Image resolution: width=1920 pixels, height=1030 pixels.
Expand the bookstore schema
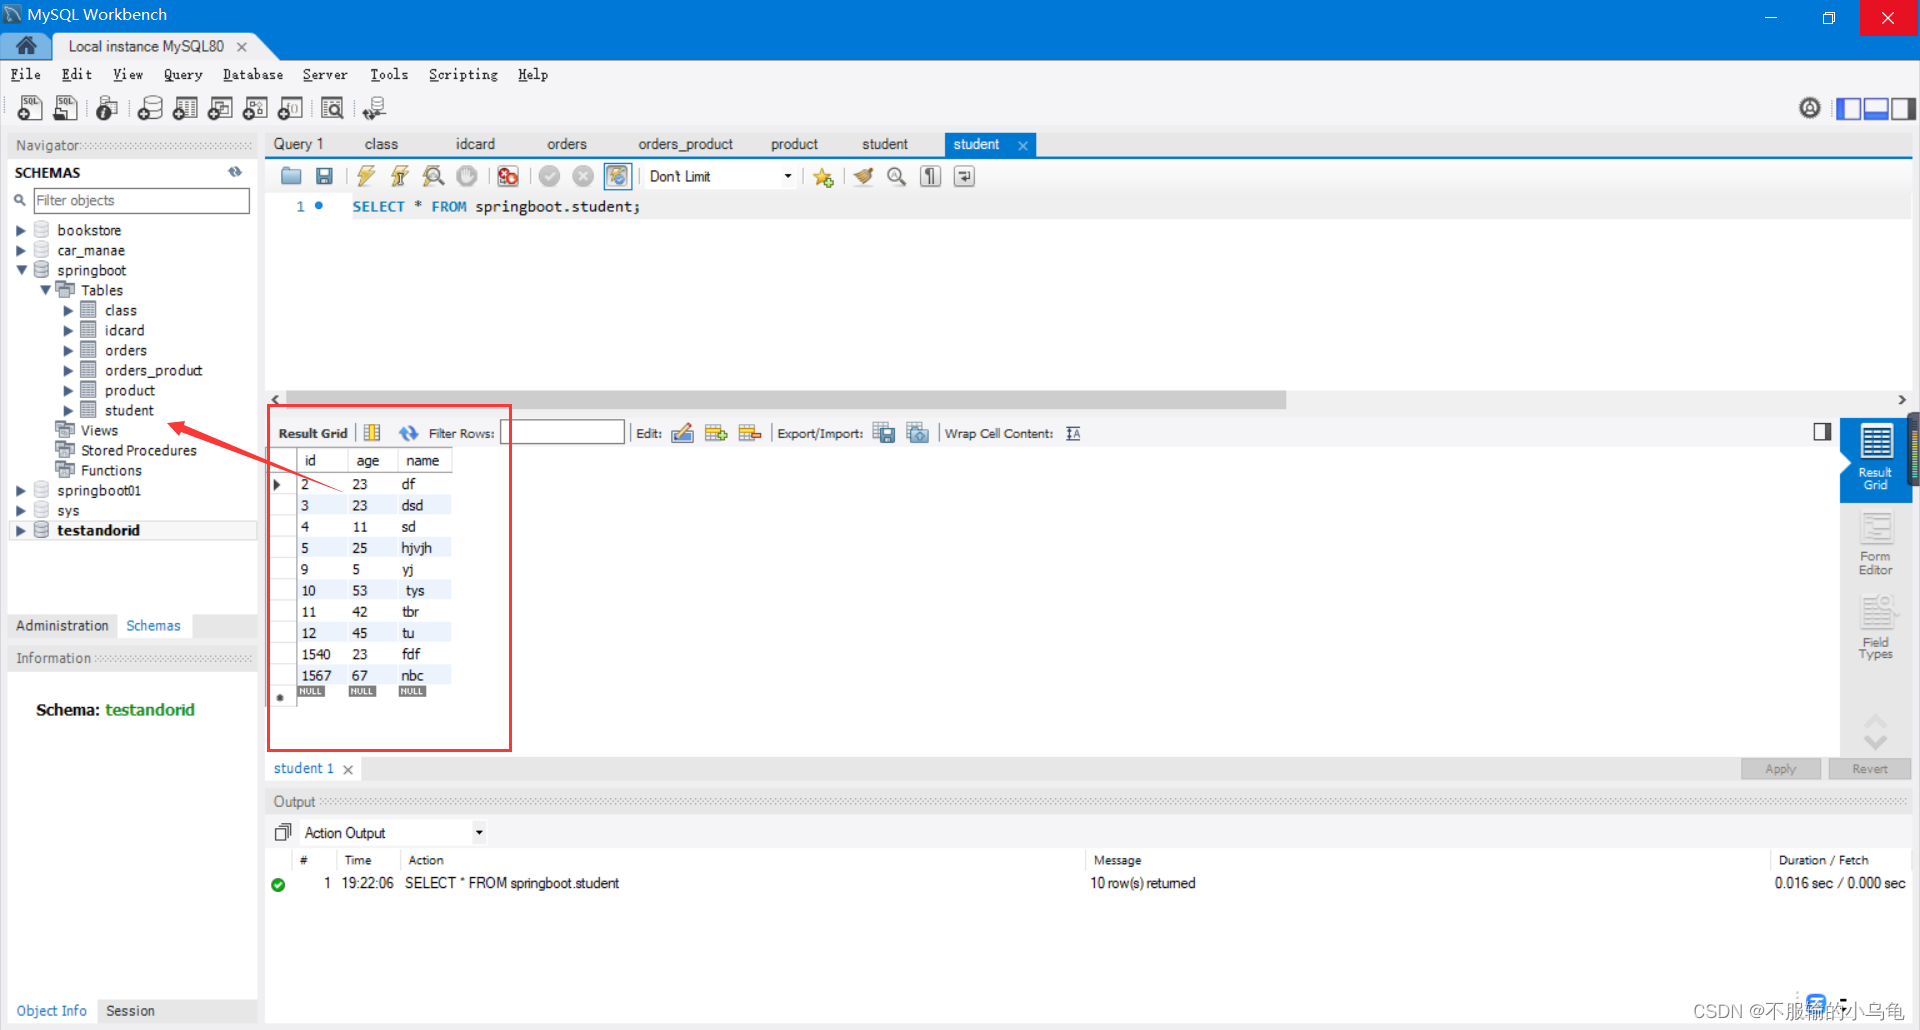click(20, 230)
